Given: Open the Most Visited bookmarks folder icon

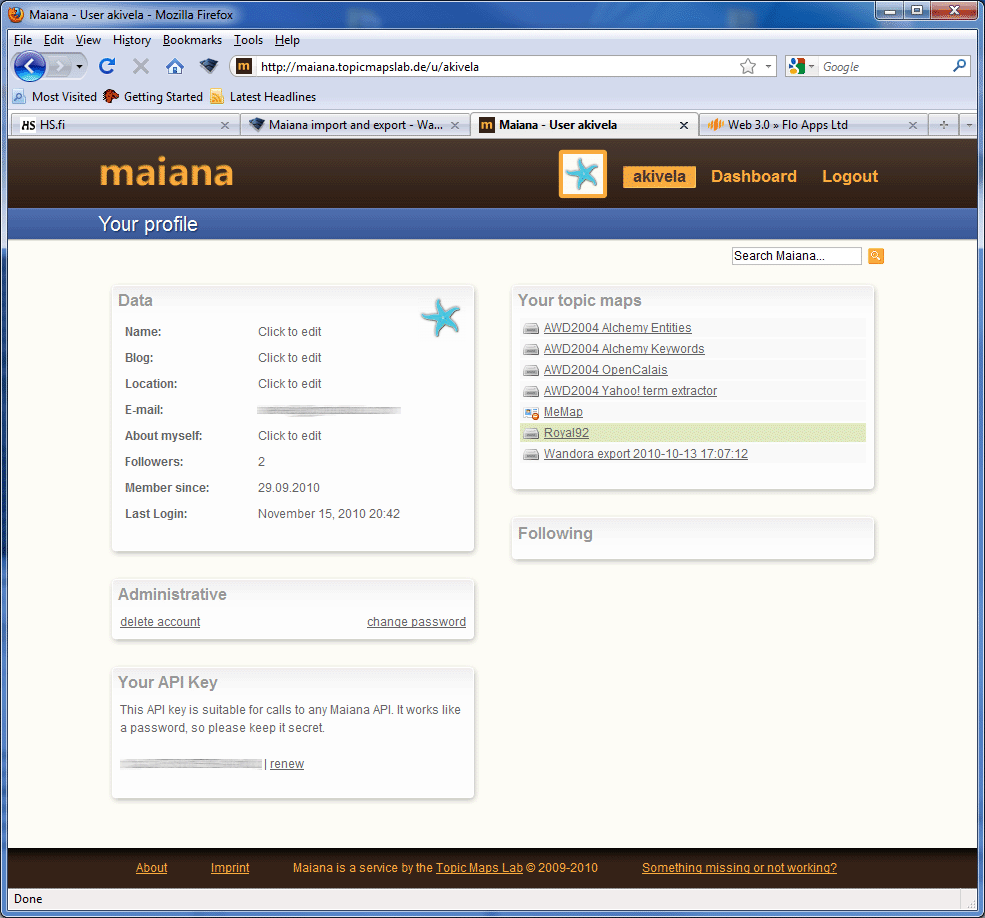Looking at the screenshot, I should coord(18,97).
